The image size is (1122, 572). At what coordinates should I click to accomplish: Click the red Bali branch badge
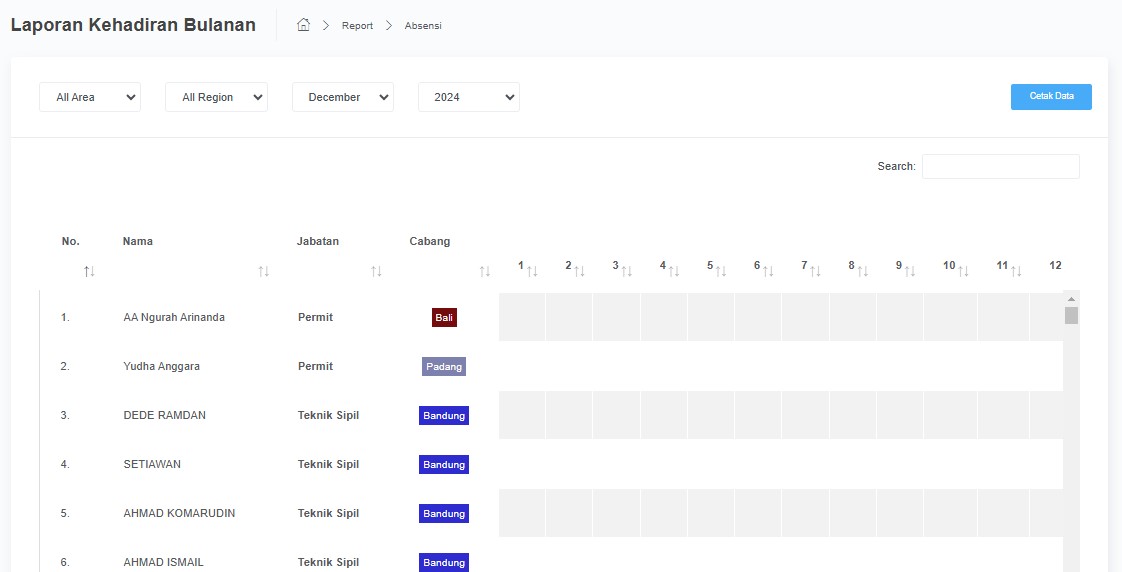pos(444,317)
